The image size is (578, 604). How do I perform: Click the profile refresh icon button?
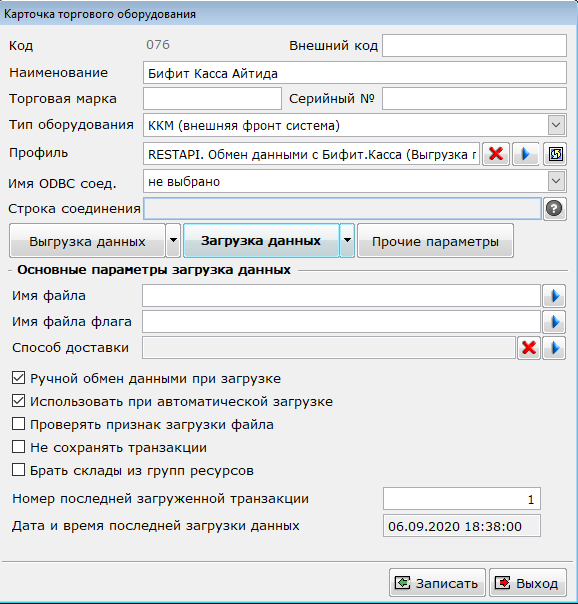[555, 154]
